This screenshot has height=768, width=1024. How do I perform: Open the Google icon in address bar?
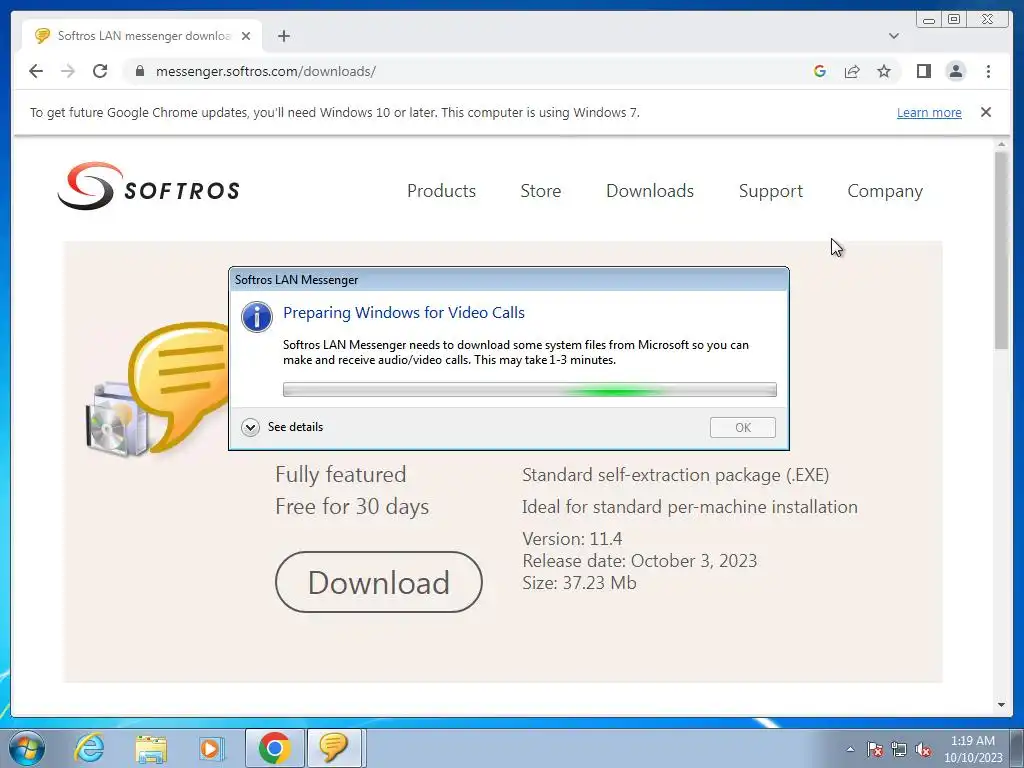820,71
